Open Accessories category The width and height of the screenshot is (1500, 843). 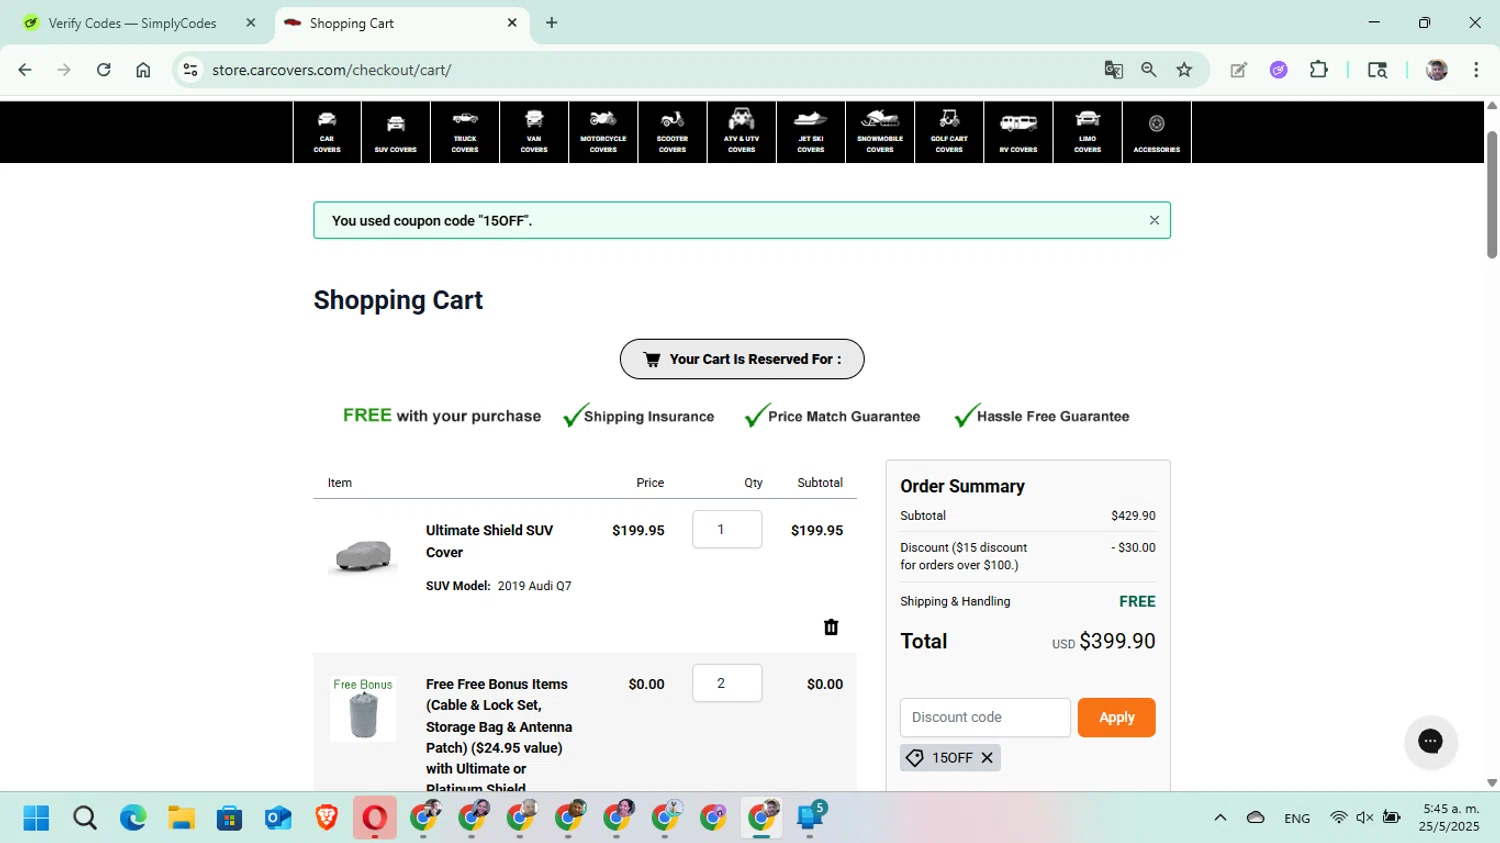1157,132
